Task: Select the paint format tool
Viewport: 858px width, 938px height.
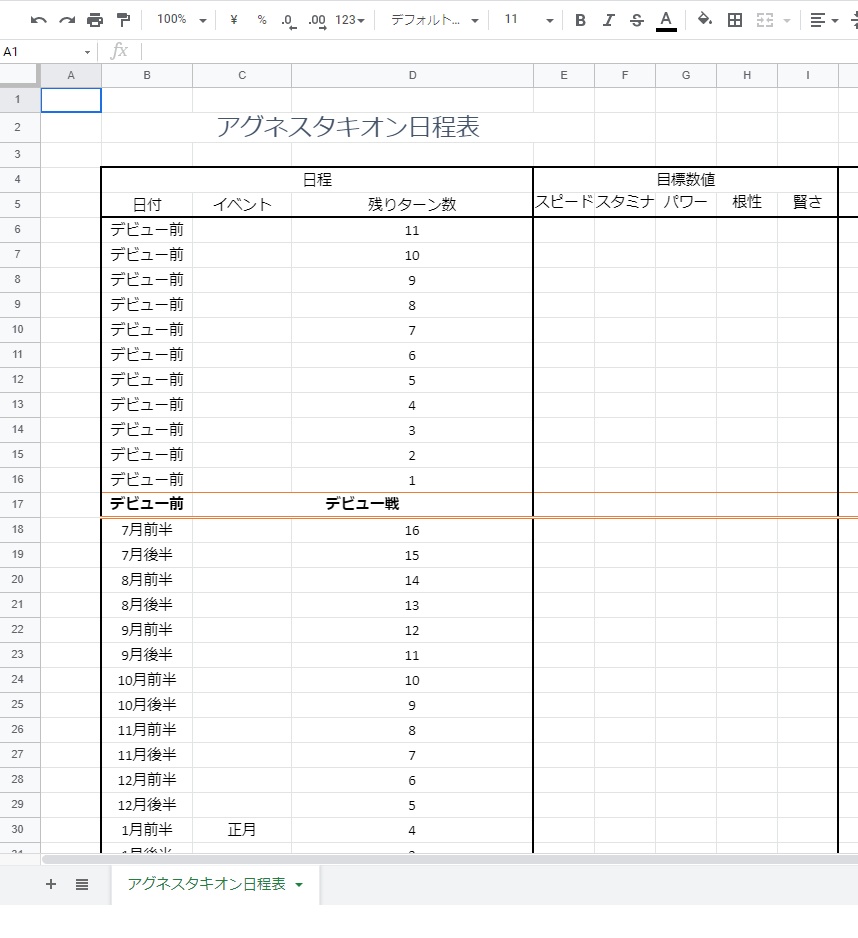Action: 124,18
